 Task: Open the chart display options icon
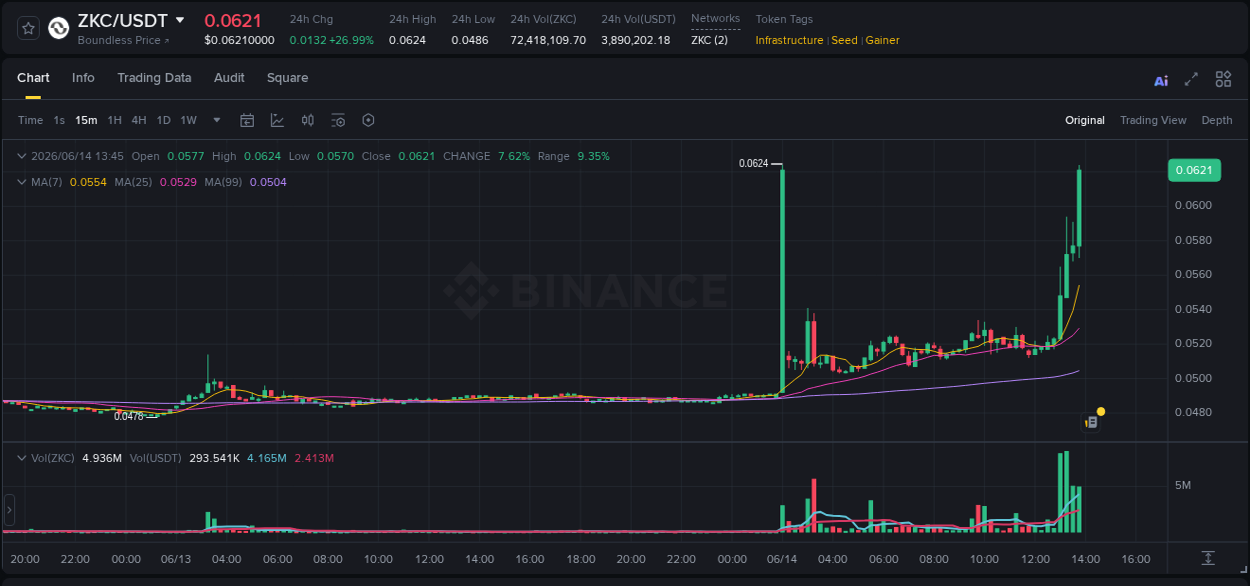pyautogui.click(x=338, y=120)
